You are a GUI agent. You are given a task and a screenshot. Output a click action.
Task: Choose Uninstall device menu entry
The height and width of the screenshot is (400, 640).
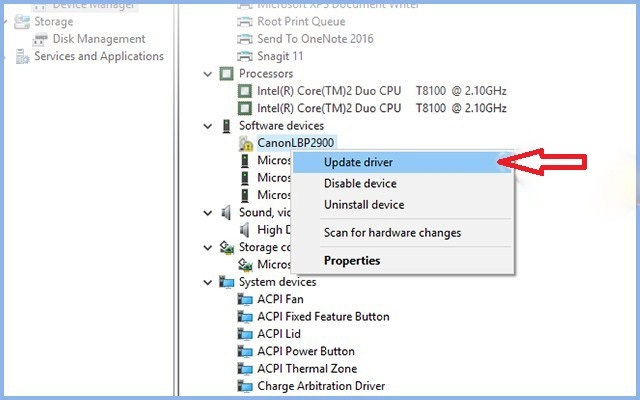pyautogui.click(x=364, y=205)
